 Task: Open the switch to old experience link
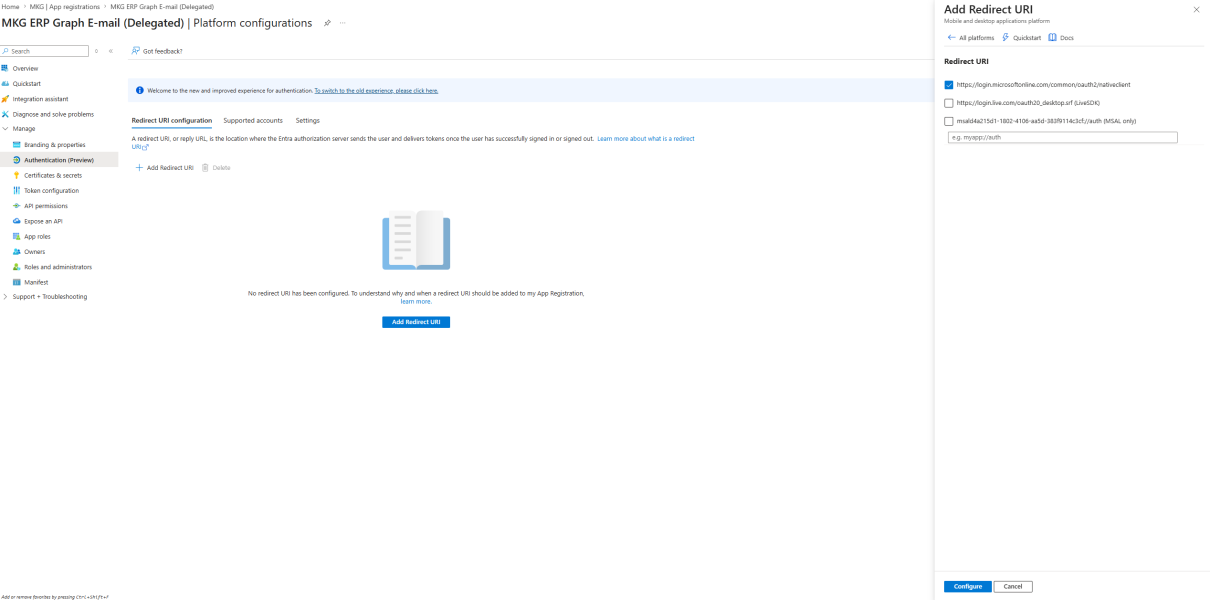[x=376, y=91]
